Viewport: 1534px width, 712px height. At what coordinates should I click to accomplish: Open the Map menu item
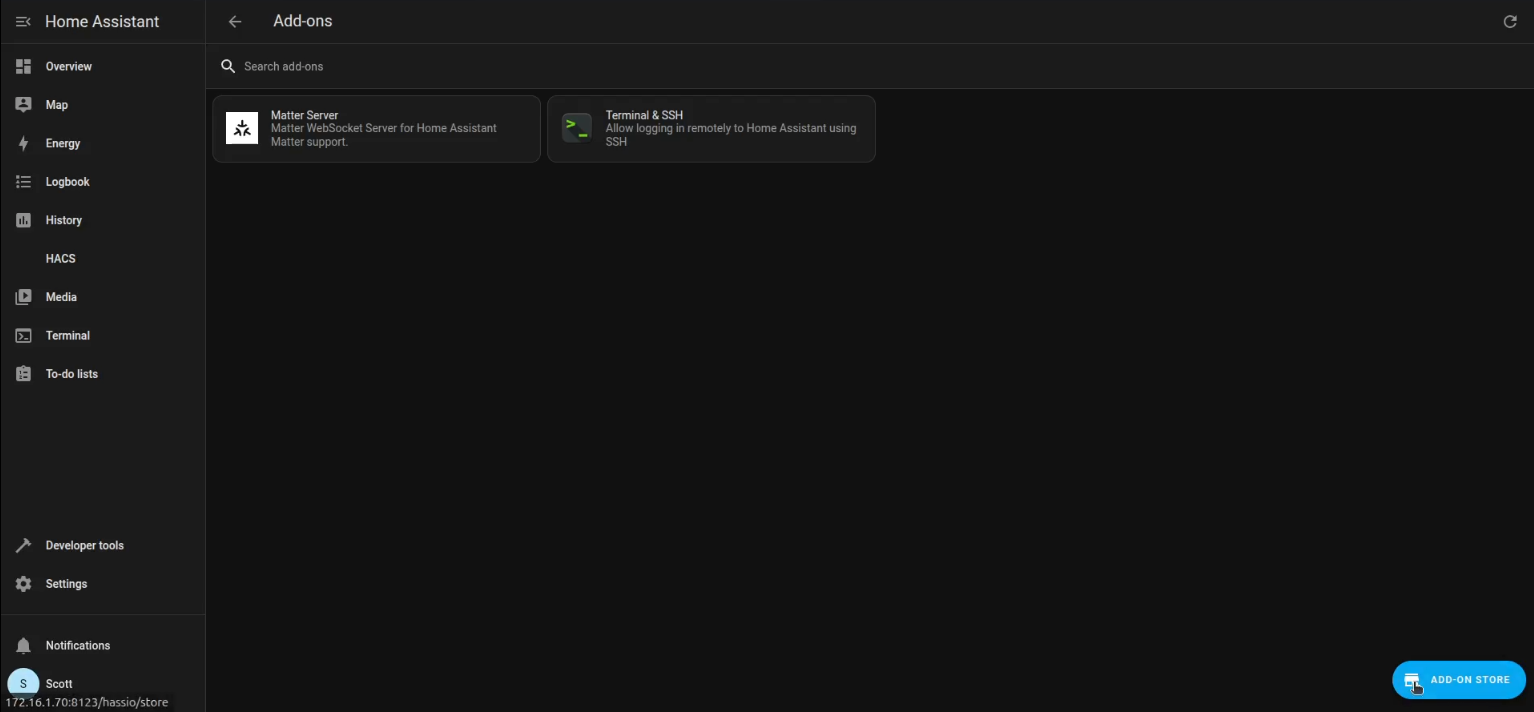103,104
